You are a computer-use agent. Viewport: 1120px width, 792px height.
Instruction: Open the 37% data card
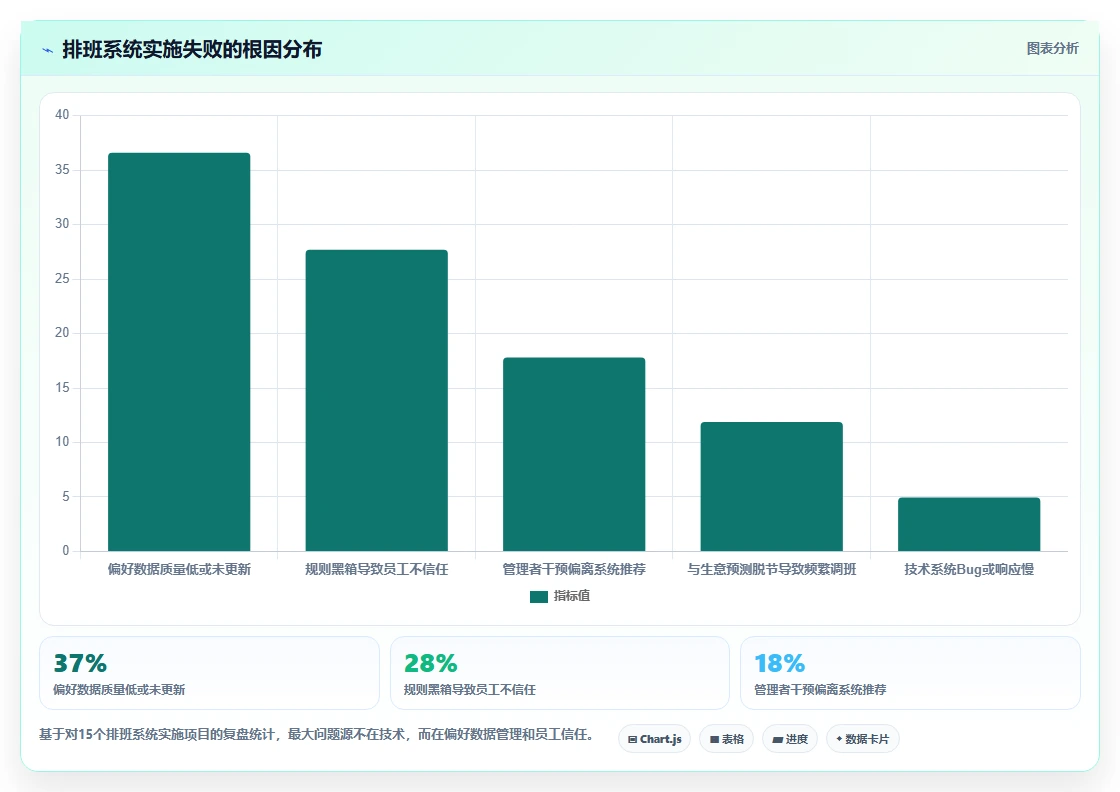click(x=209, y=673)
